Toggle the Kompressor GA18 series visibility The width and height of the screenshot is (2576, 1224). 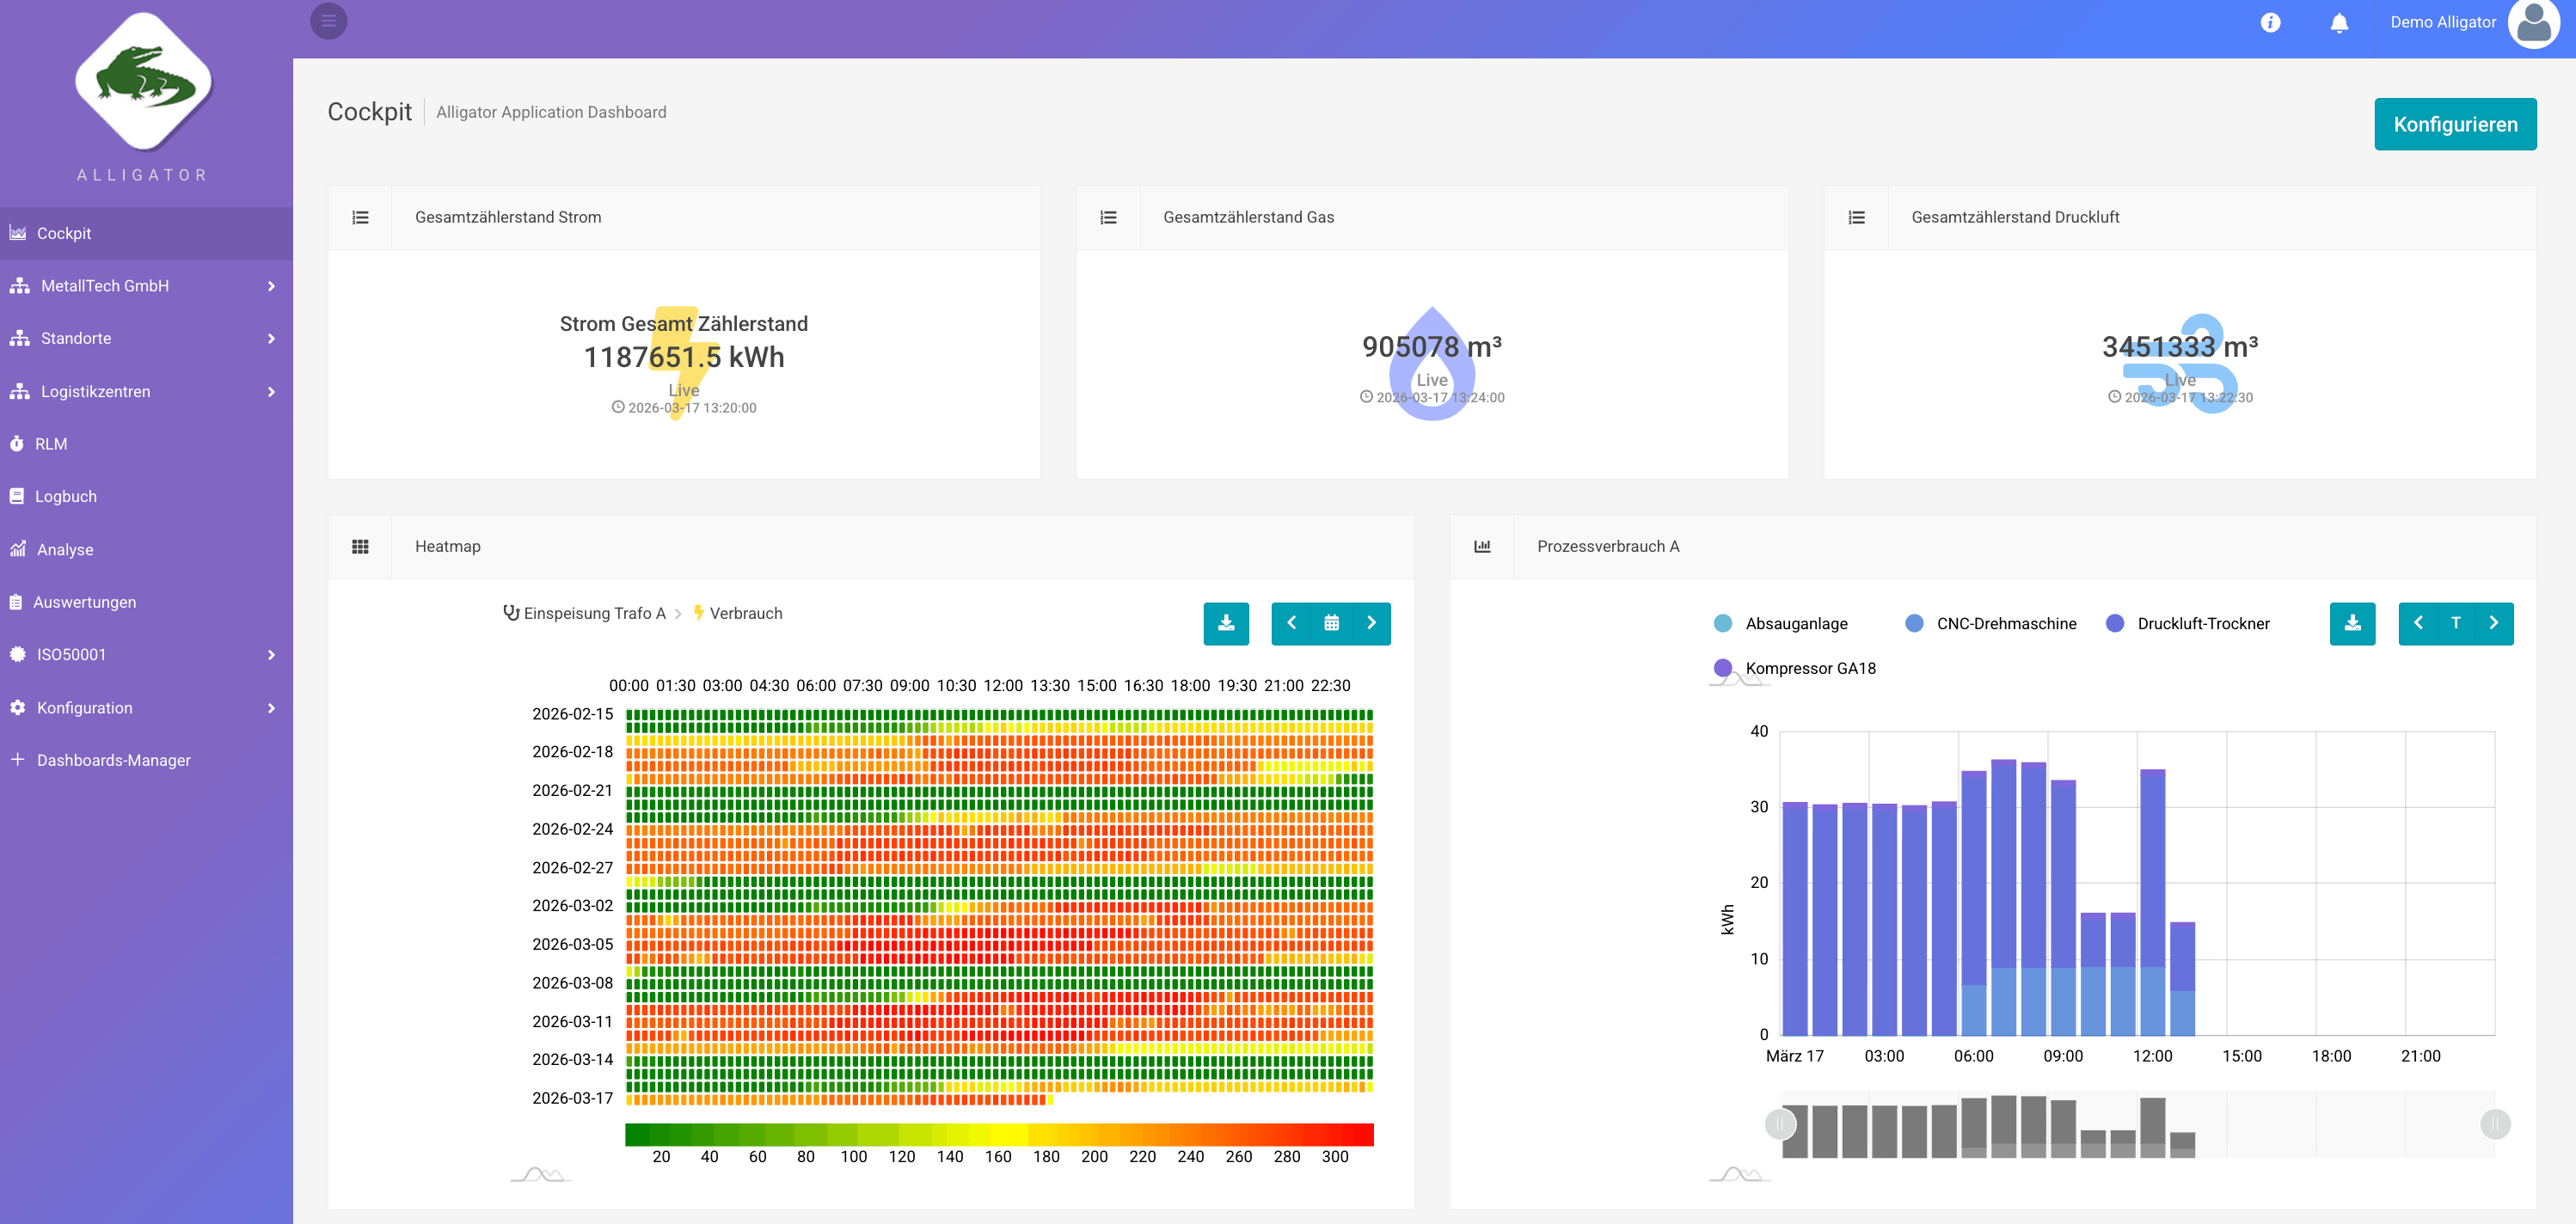pyautogui.click(x=1810, y=668)
